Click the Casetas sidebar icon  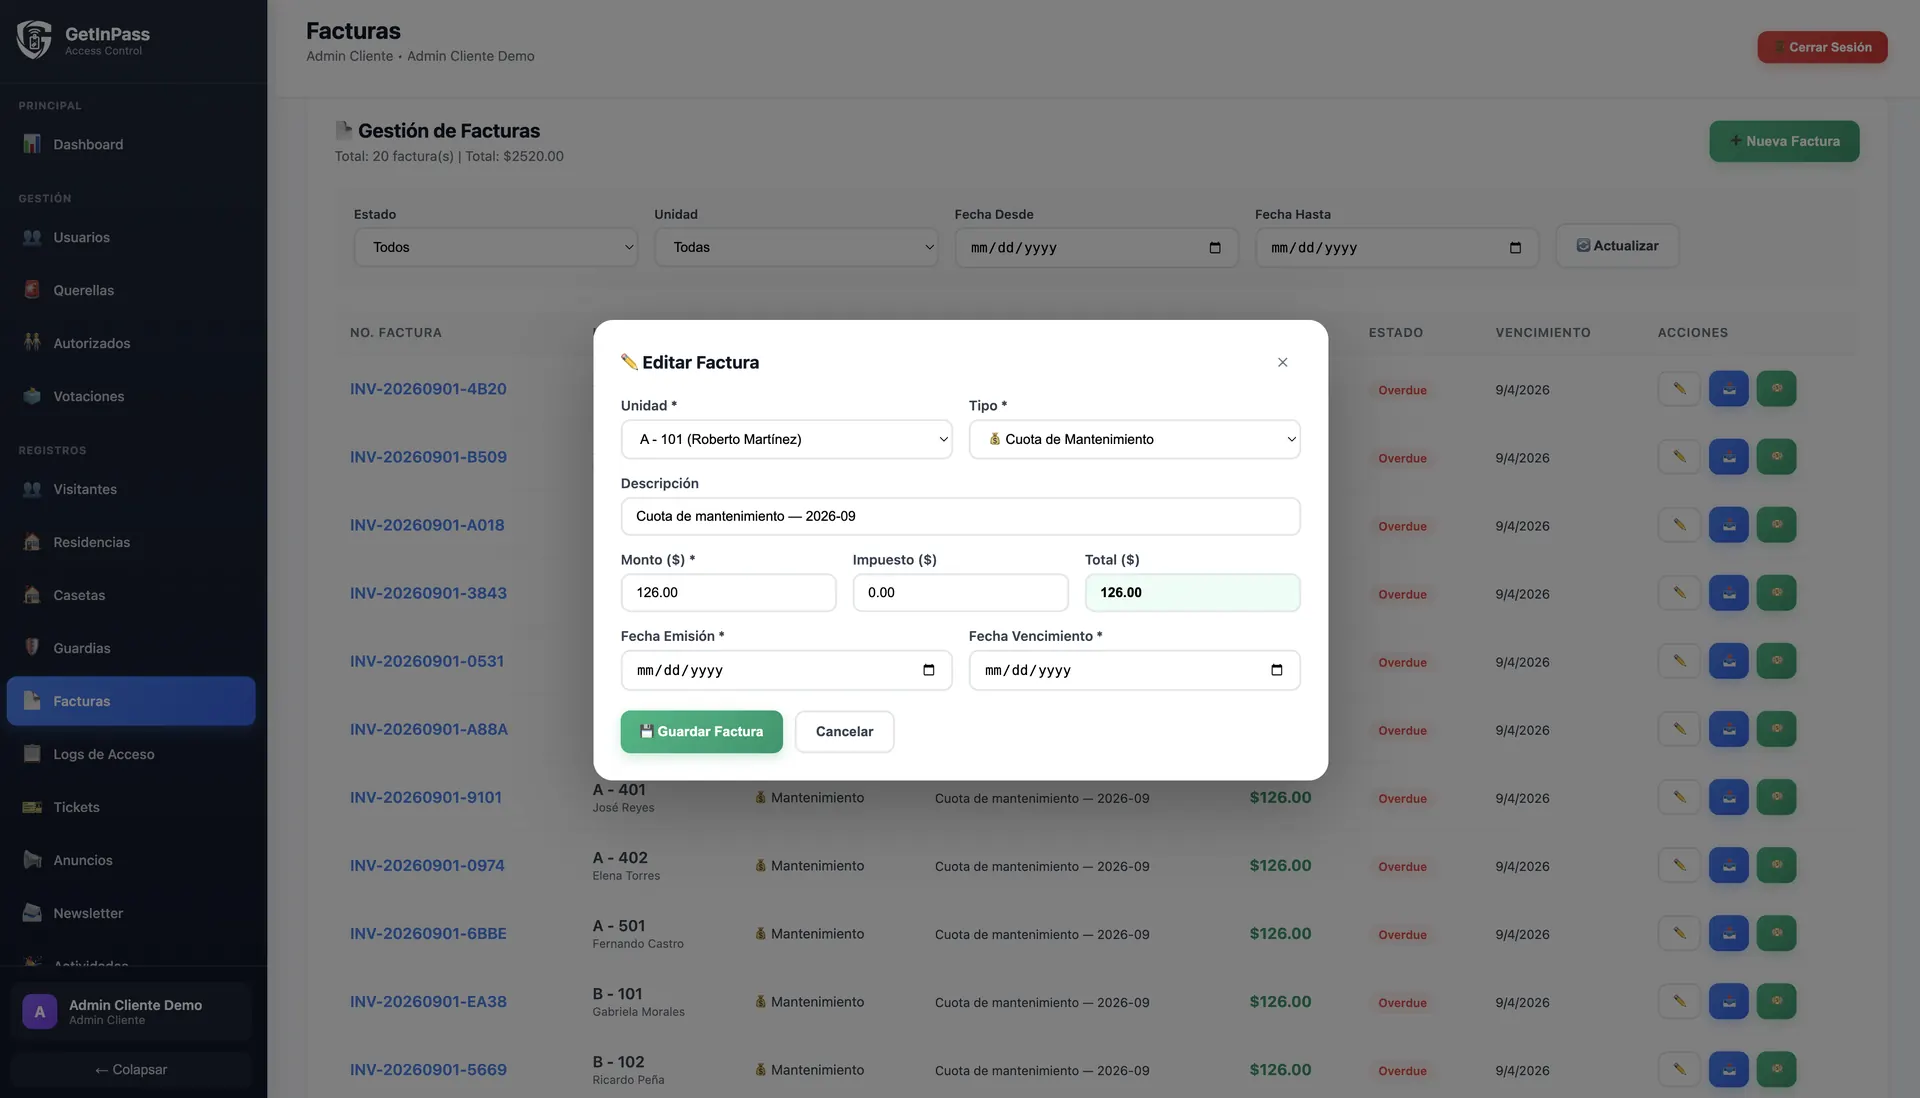(x=32, y=594)
